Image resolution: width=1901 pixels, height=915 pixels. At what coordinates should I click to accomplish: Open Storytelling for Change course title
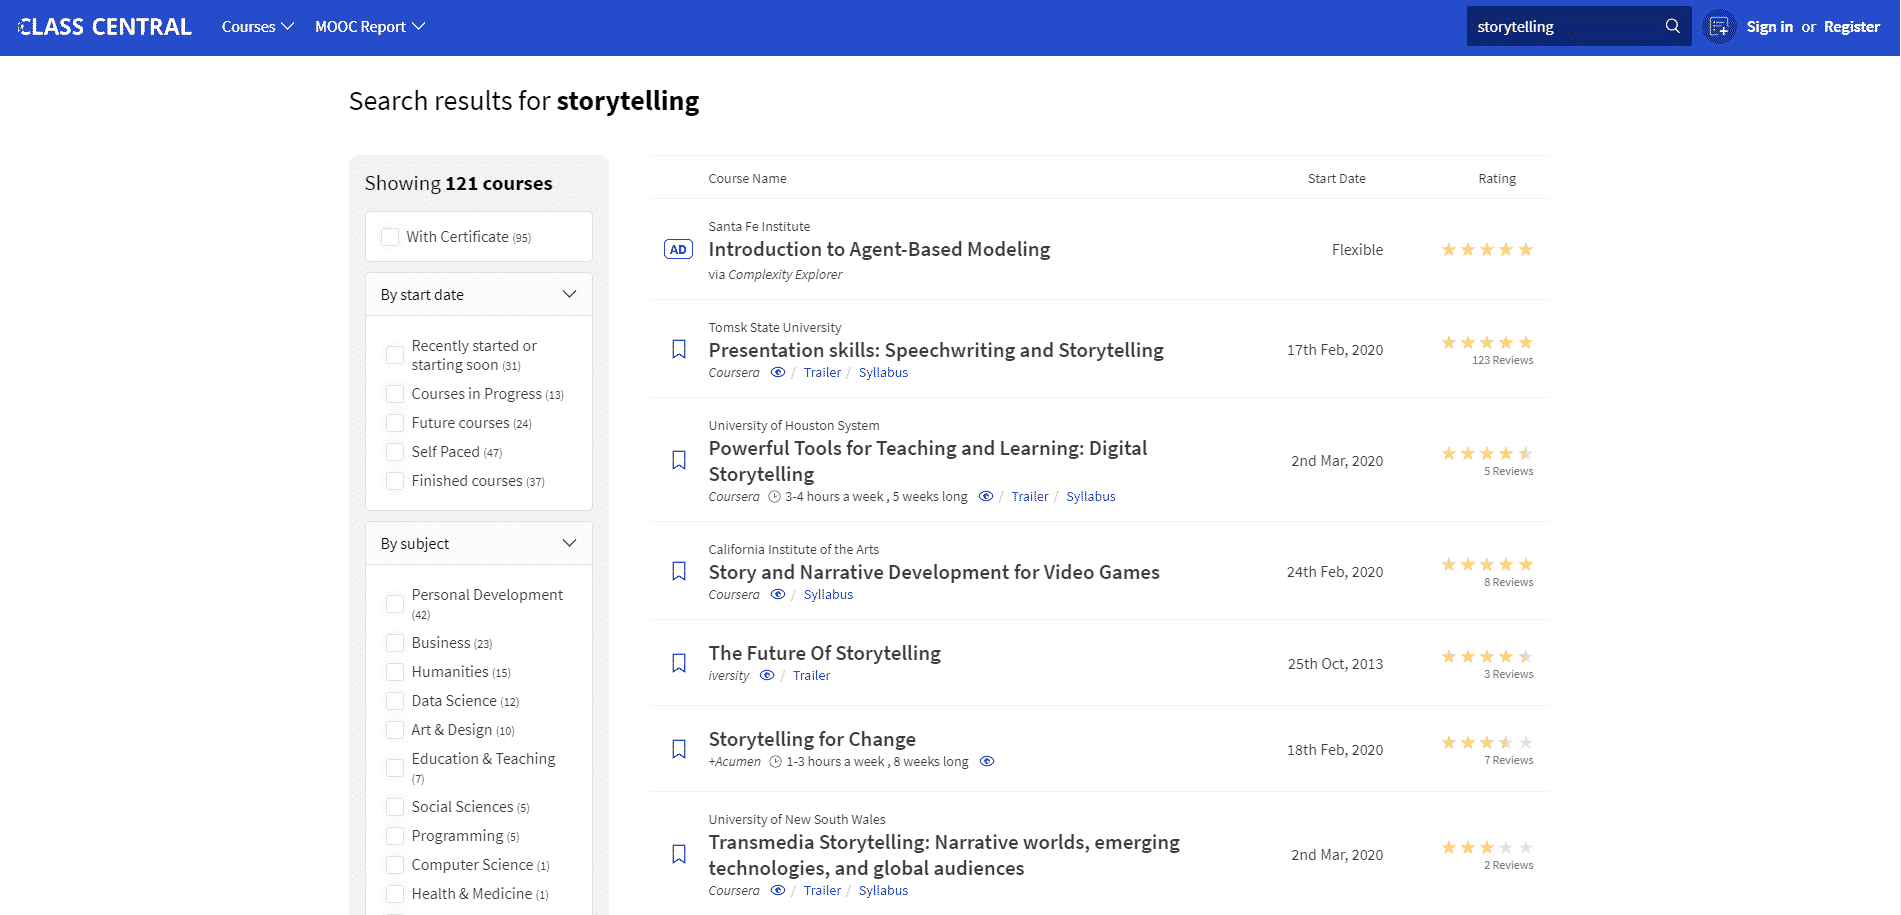pos(812,739)
